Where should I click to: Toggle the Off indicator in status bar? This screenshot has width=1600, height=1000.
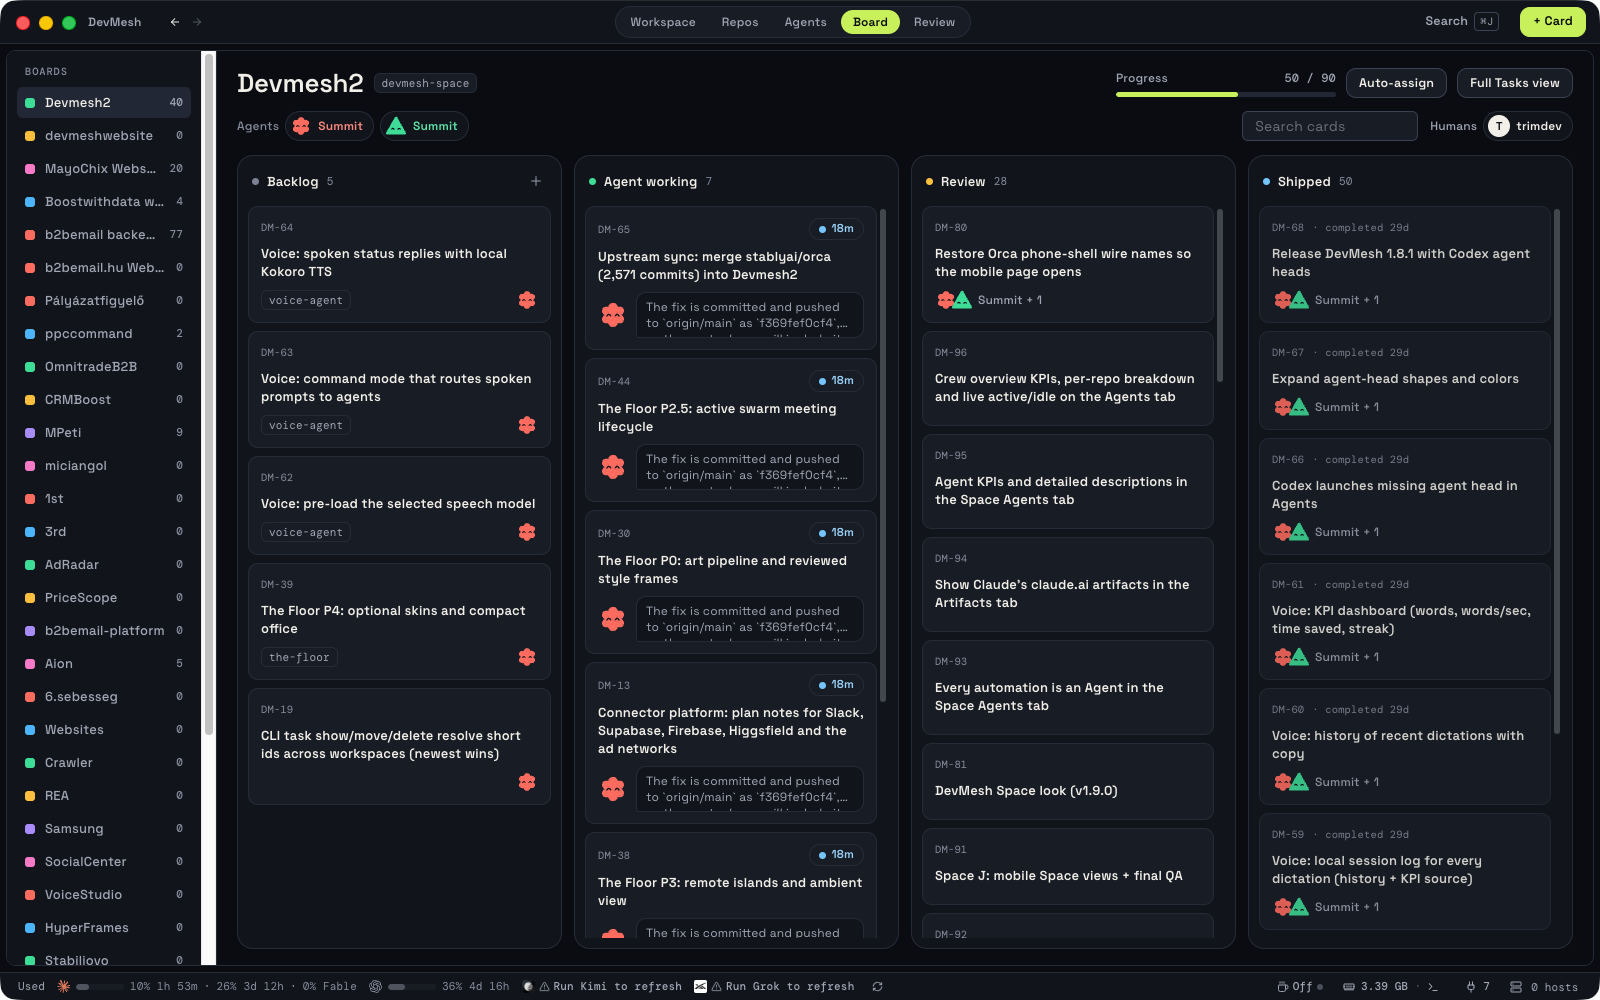pyautogui.click(x=1300, y=986)
